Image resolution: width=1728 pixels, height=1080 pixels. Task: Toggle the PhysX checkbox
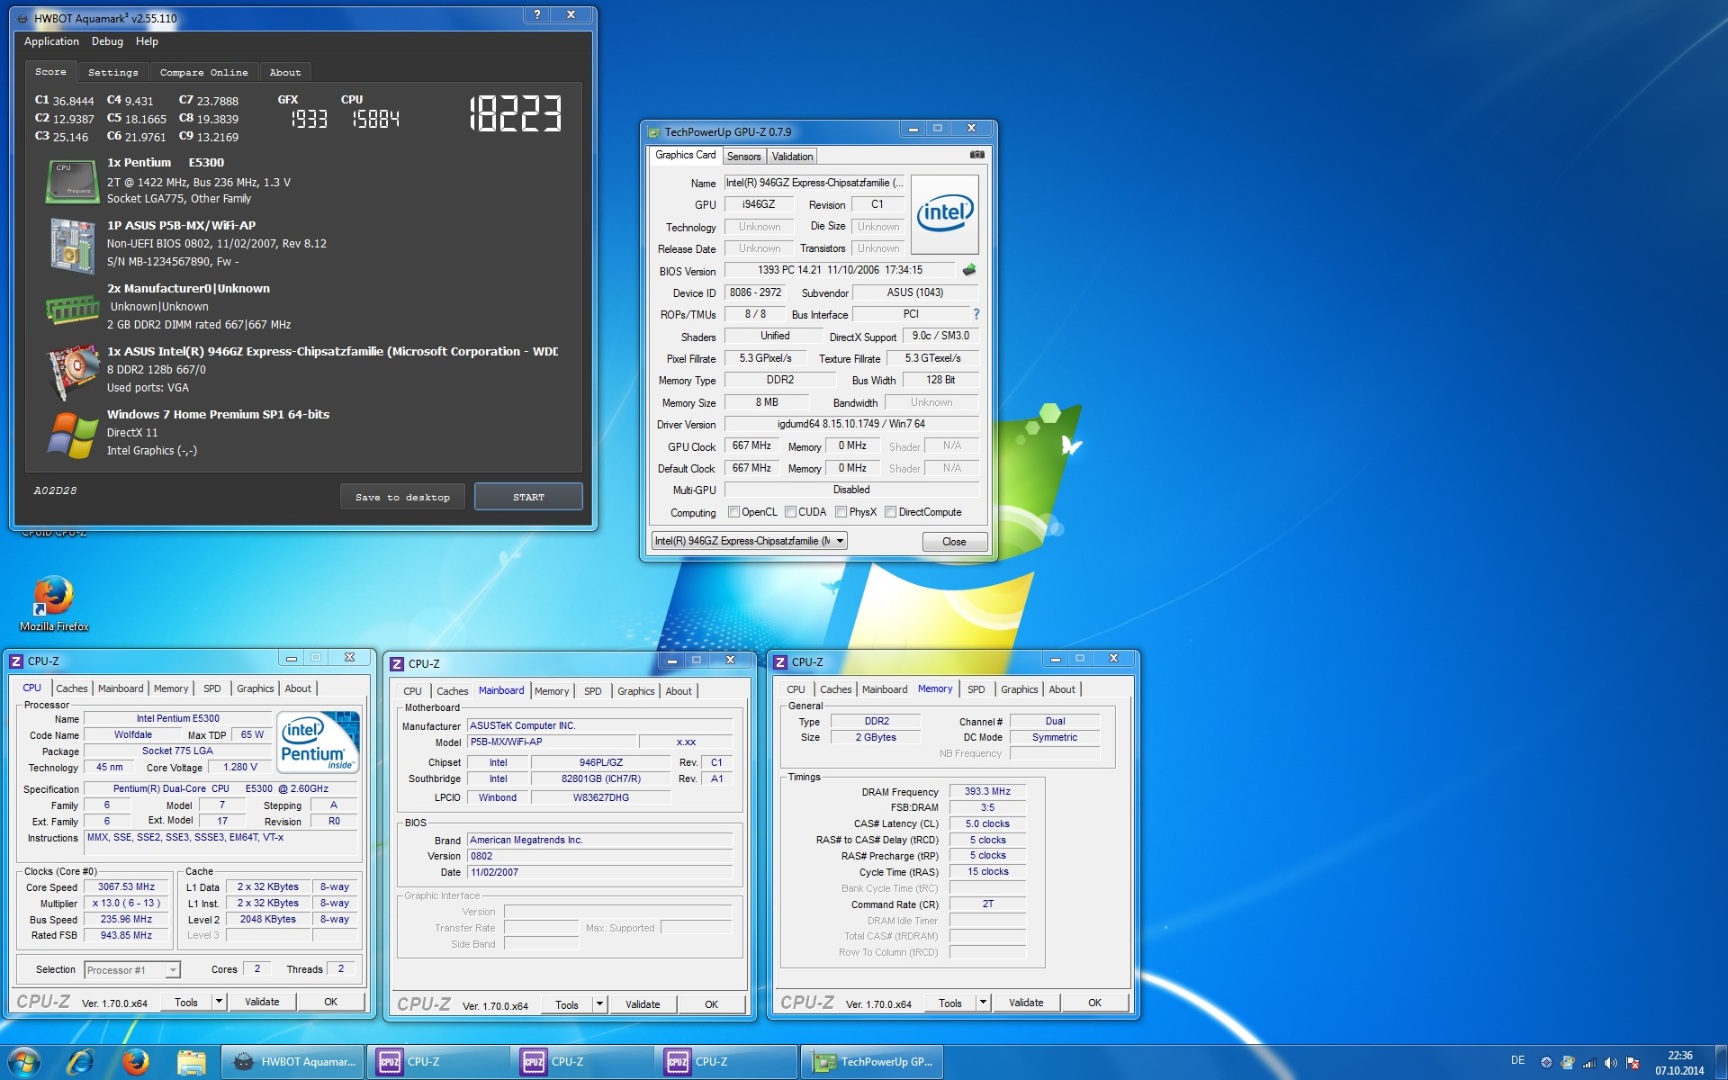pos(841,512)
